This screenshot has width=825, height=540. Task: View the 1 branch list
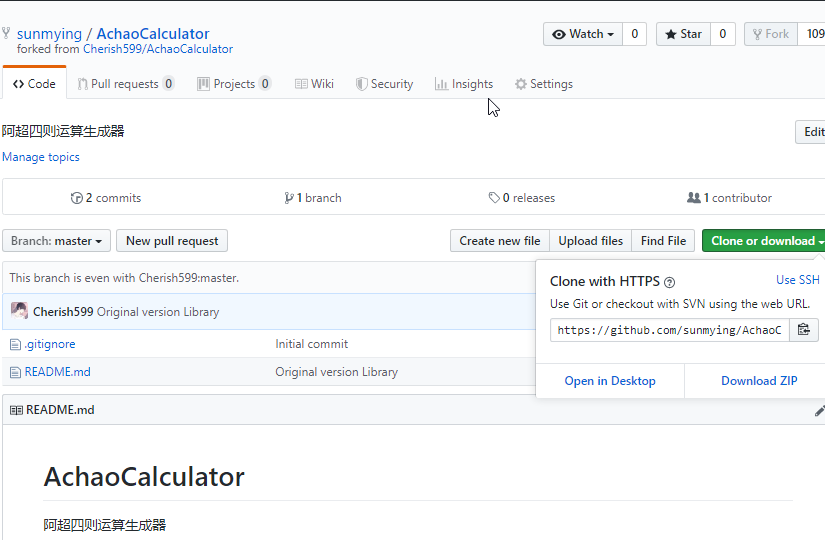[x=313, y=198]
